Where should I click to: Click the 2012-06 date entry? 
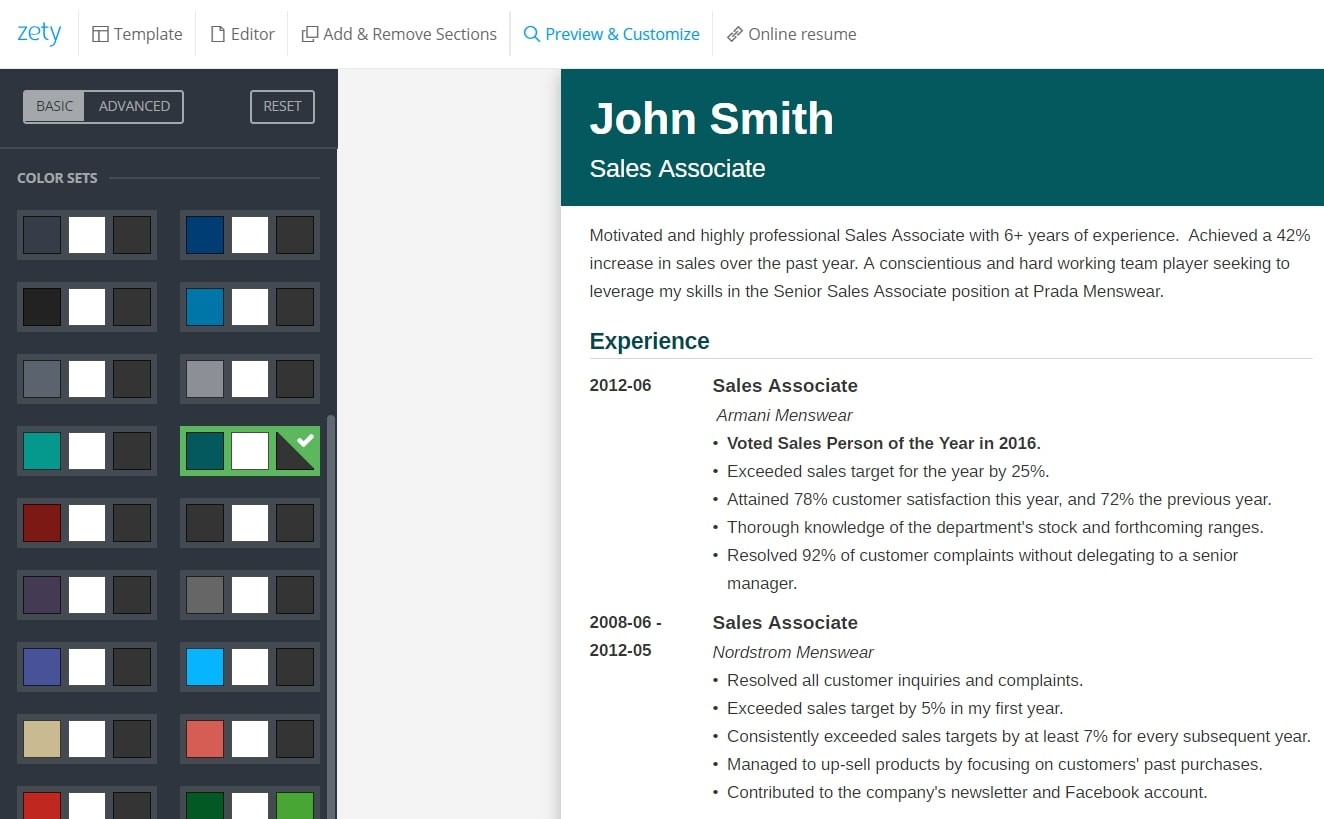[620, 385]
